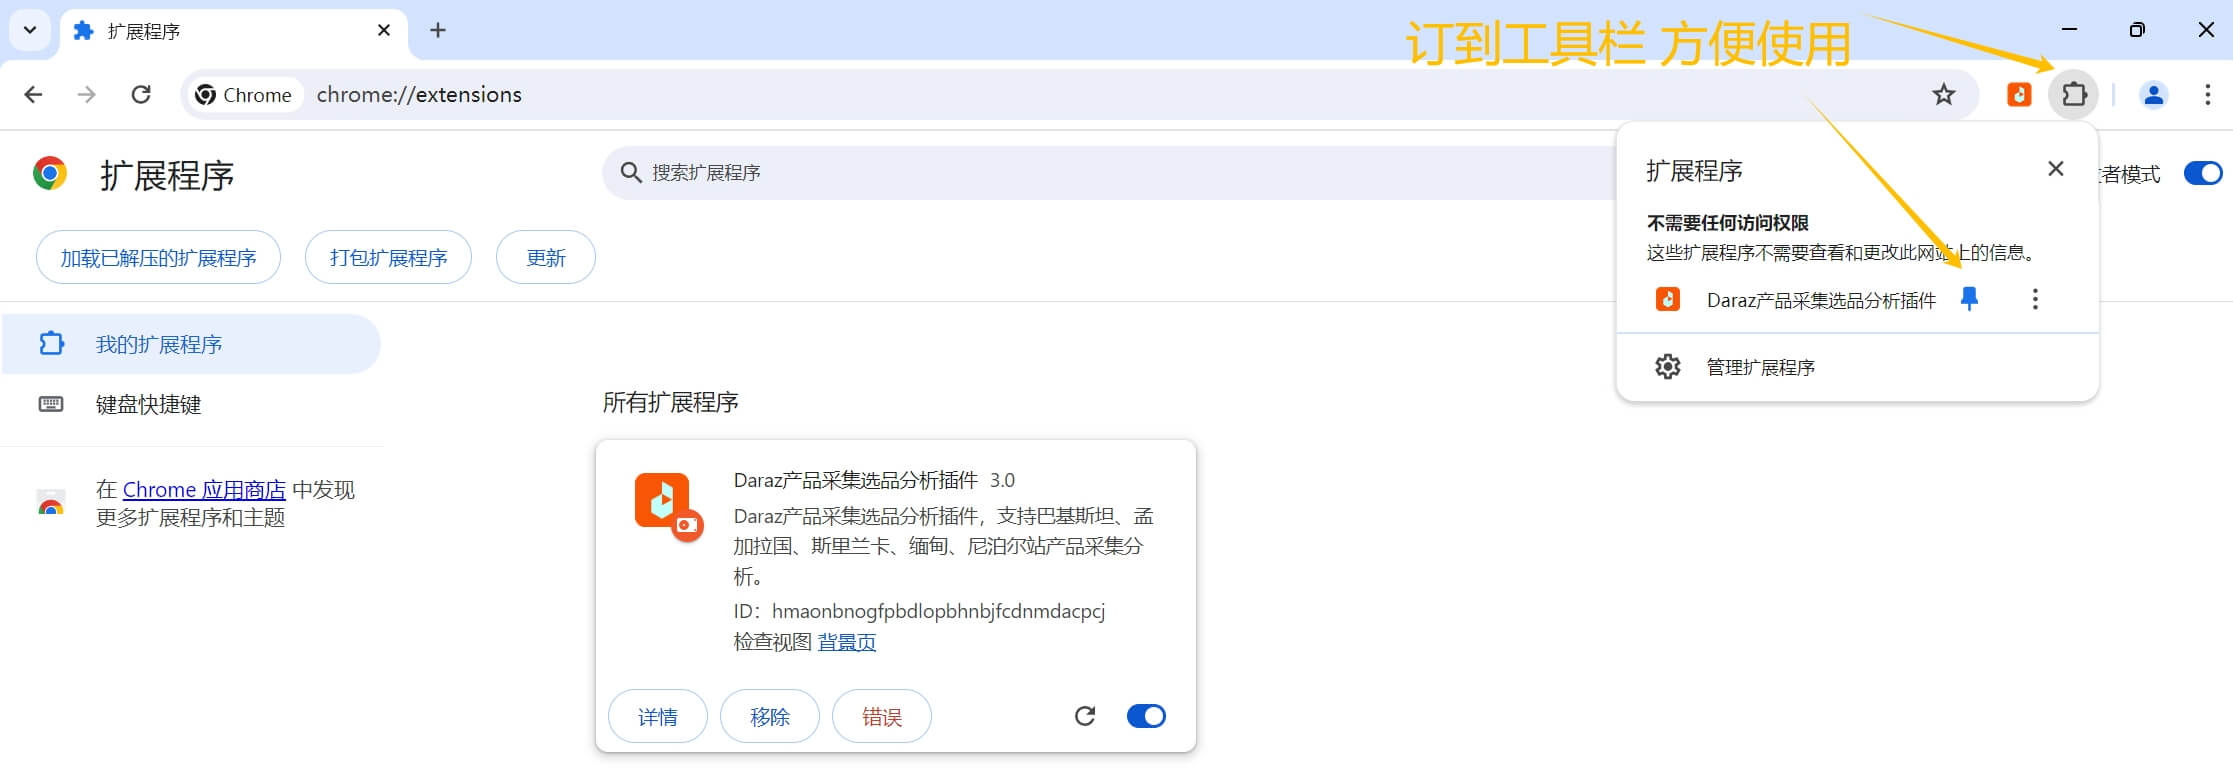
Task: Click the Chrome site info chip
Action: click(x=244, y=94)
